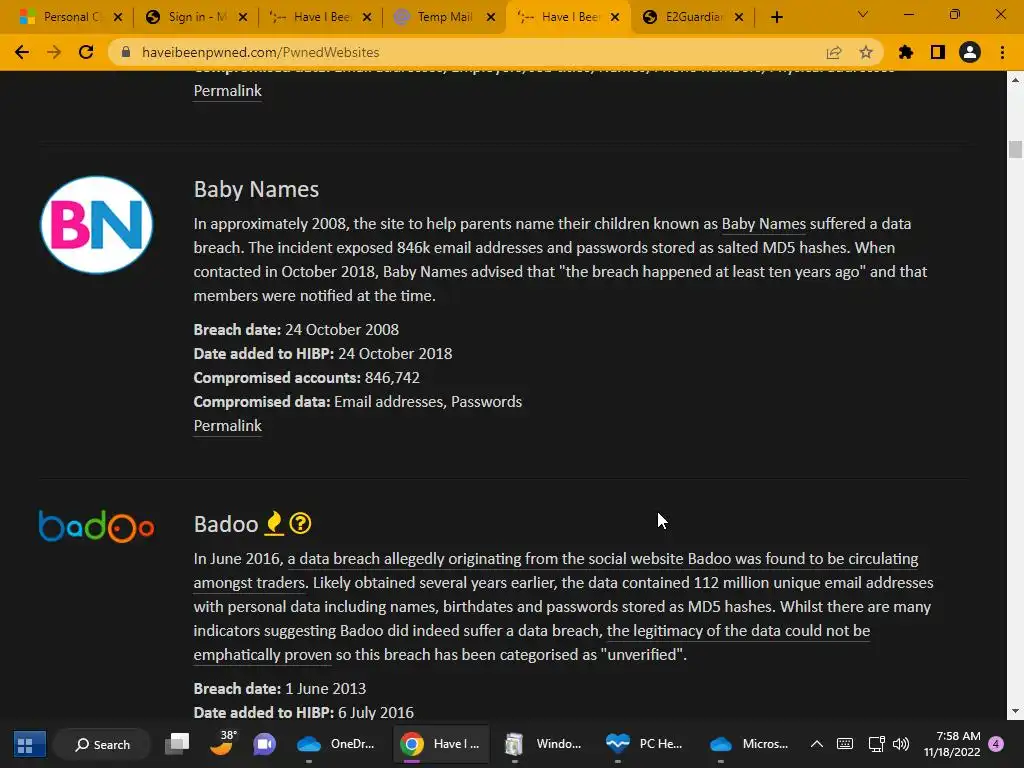The image size is (1024, 768).
Task: Open the volume speaker tray icon
Action: click(x=901, y=744)
